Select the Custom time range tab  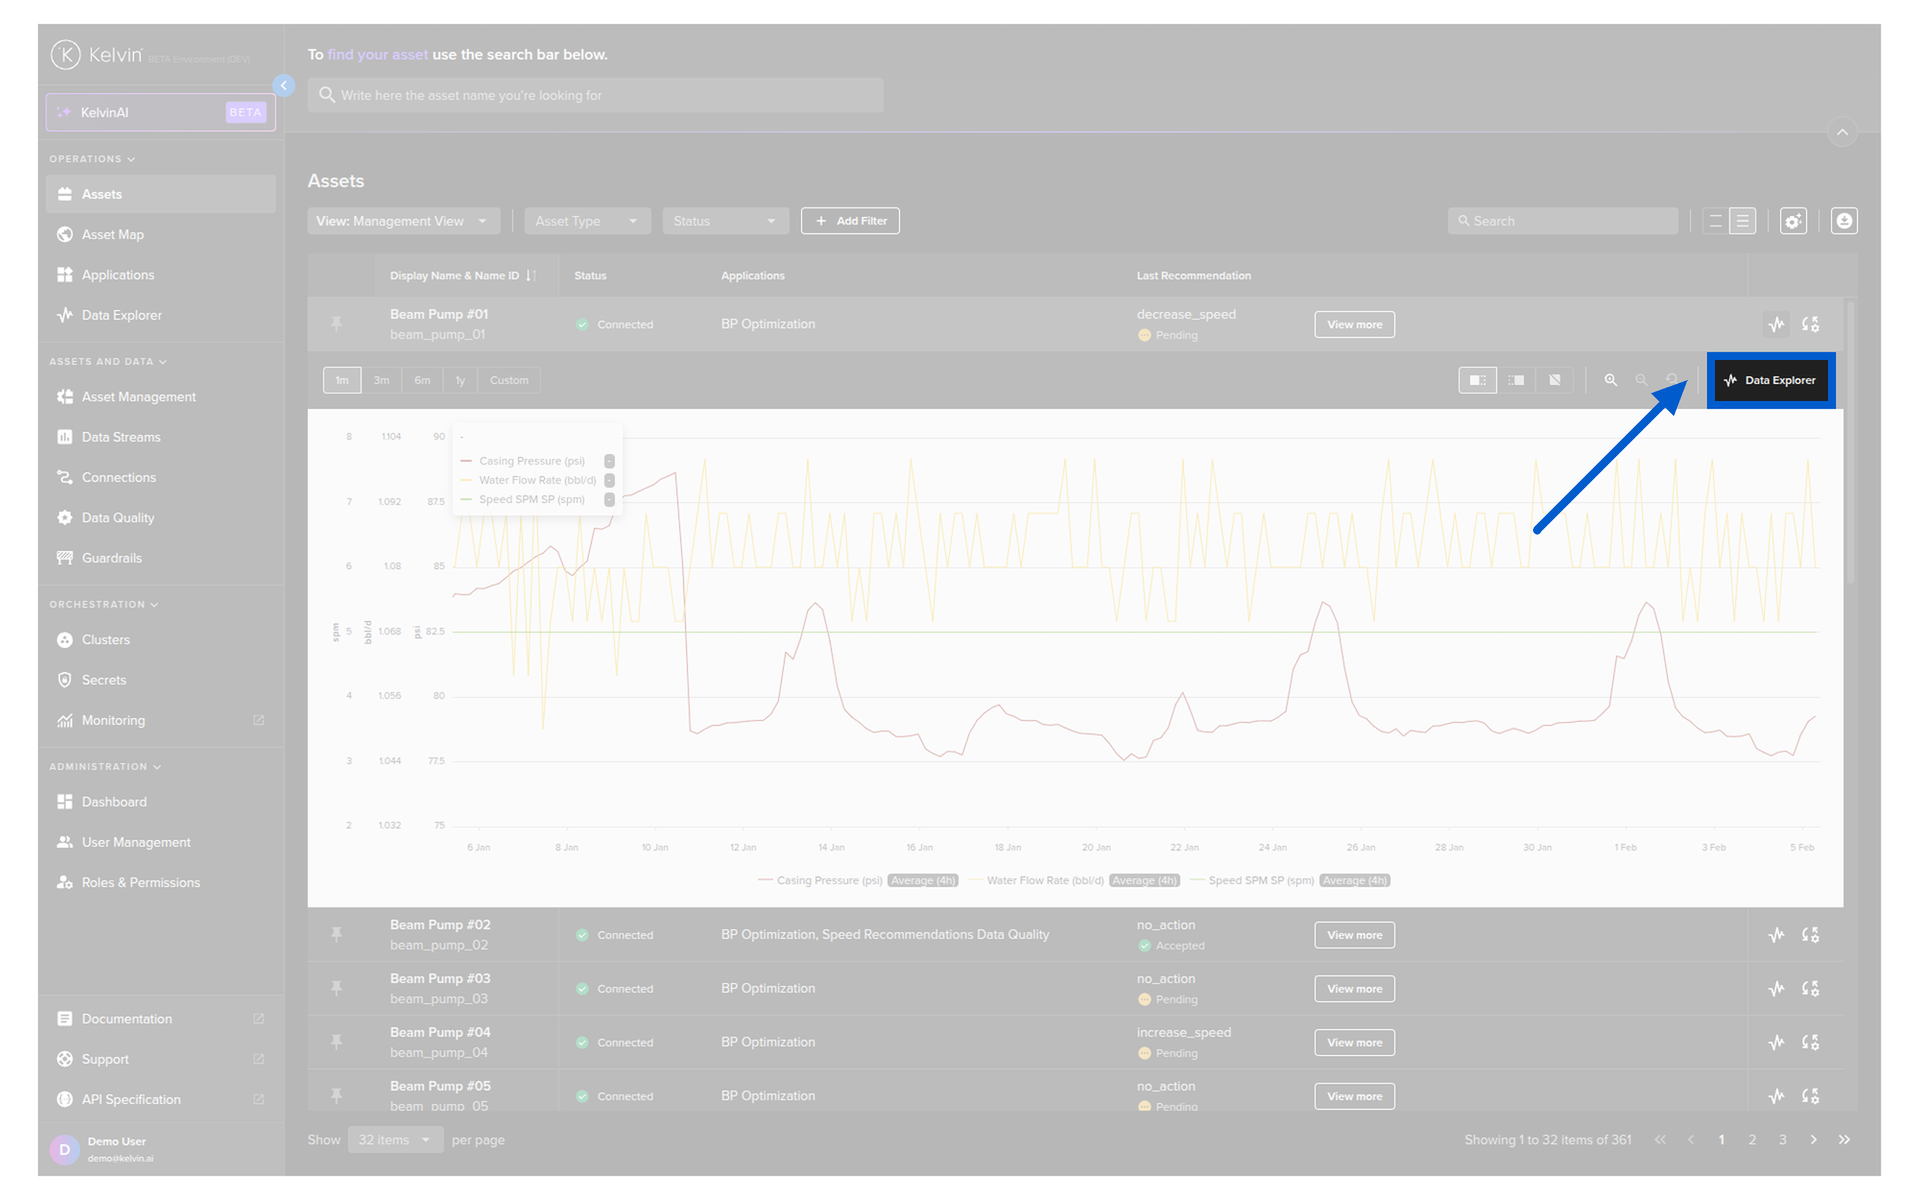tap(509, 380)
